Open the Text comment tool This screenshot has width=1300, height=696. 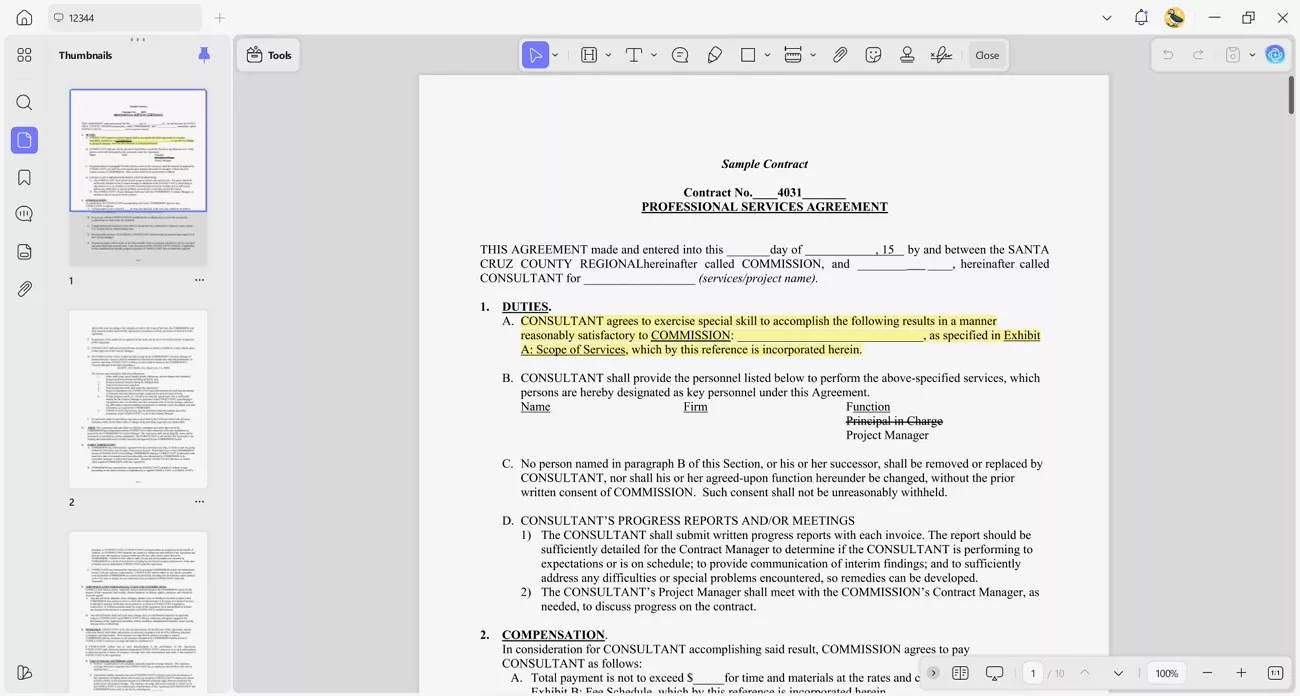click(634, 54)
